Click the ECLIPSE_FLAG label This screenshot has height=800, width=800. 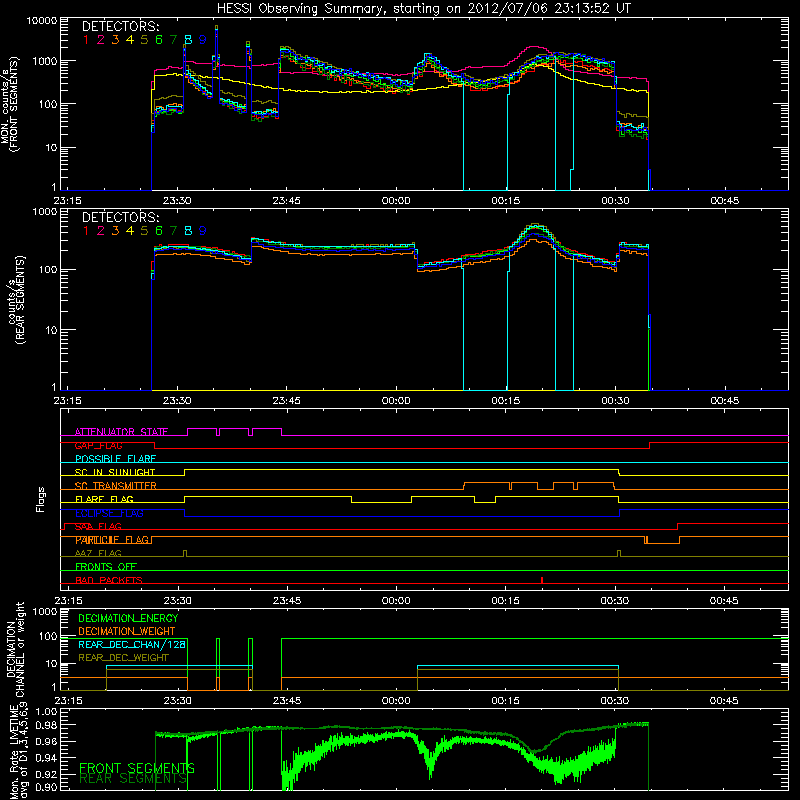[109, 513]
